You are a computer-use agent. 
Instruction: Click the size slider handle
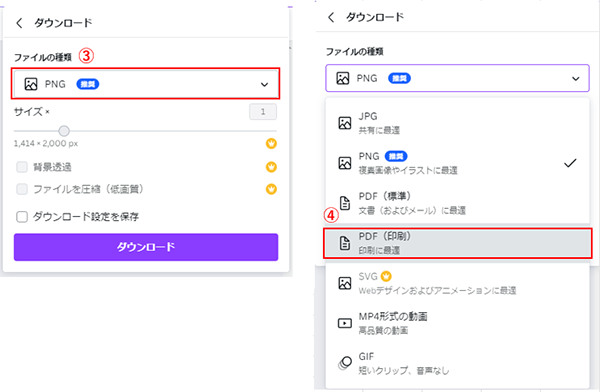pos(64,131)
